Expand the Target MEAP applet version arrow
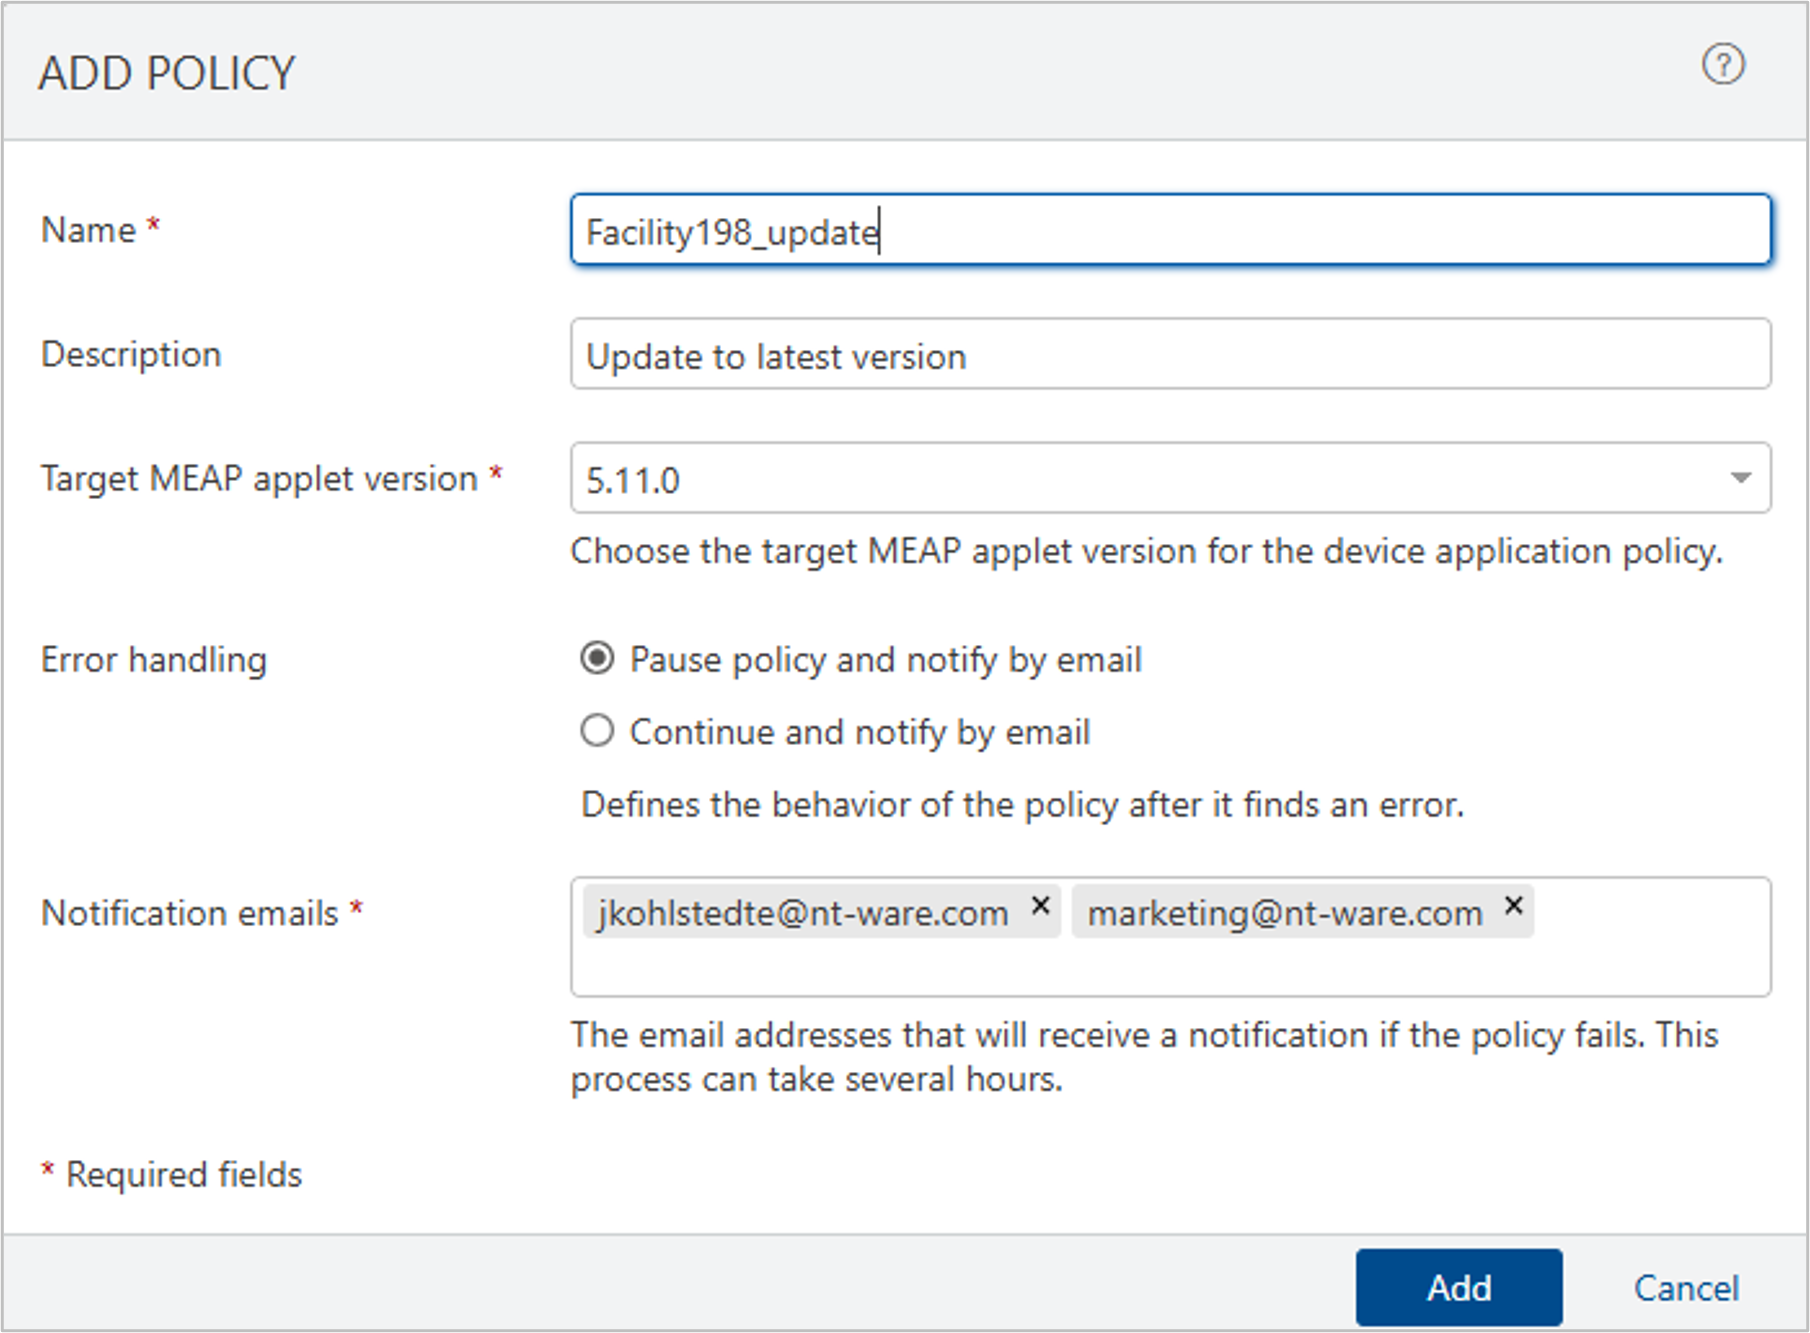The width and height of the screenshot is (1810, 1333). (x=1740, y=479)
